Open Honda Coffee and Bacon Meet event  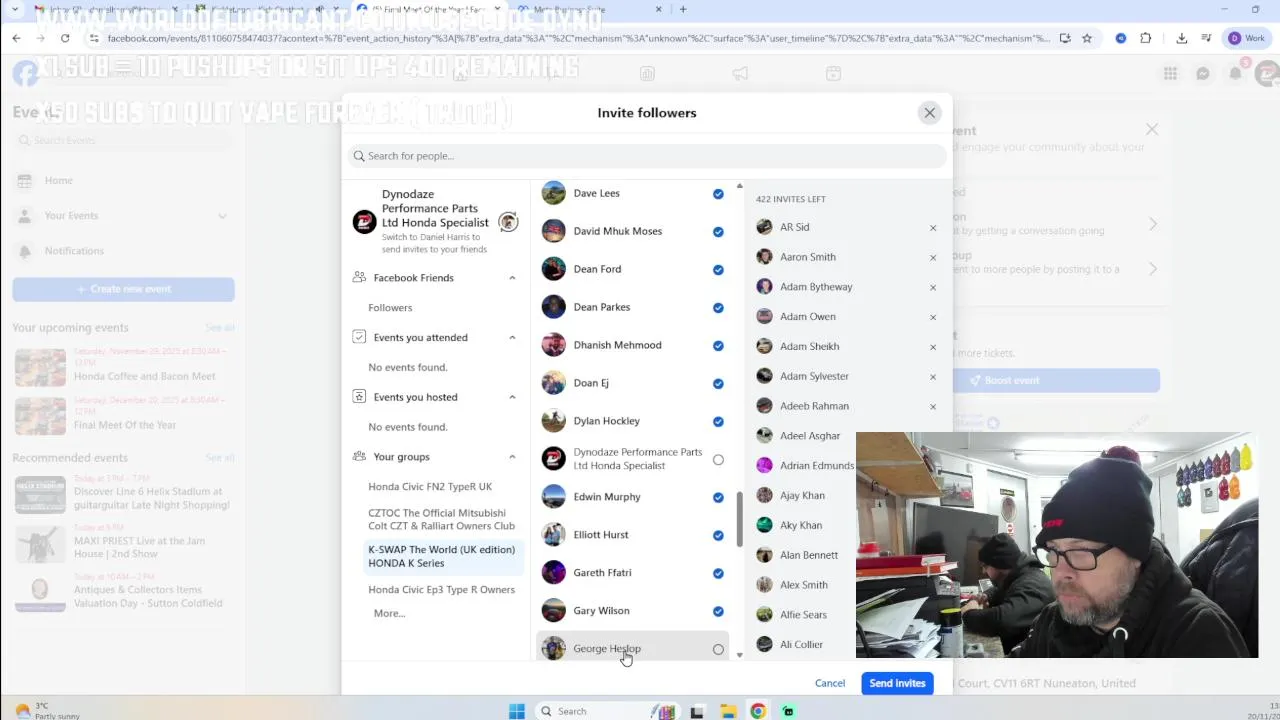coord(123,367)
